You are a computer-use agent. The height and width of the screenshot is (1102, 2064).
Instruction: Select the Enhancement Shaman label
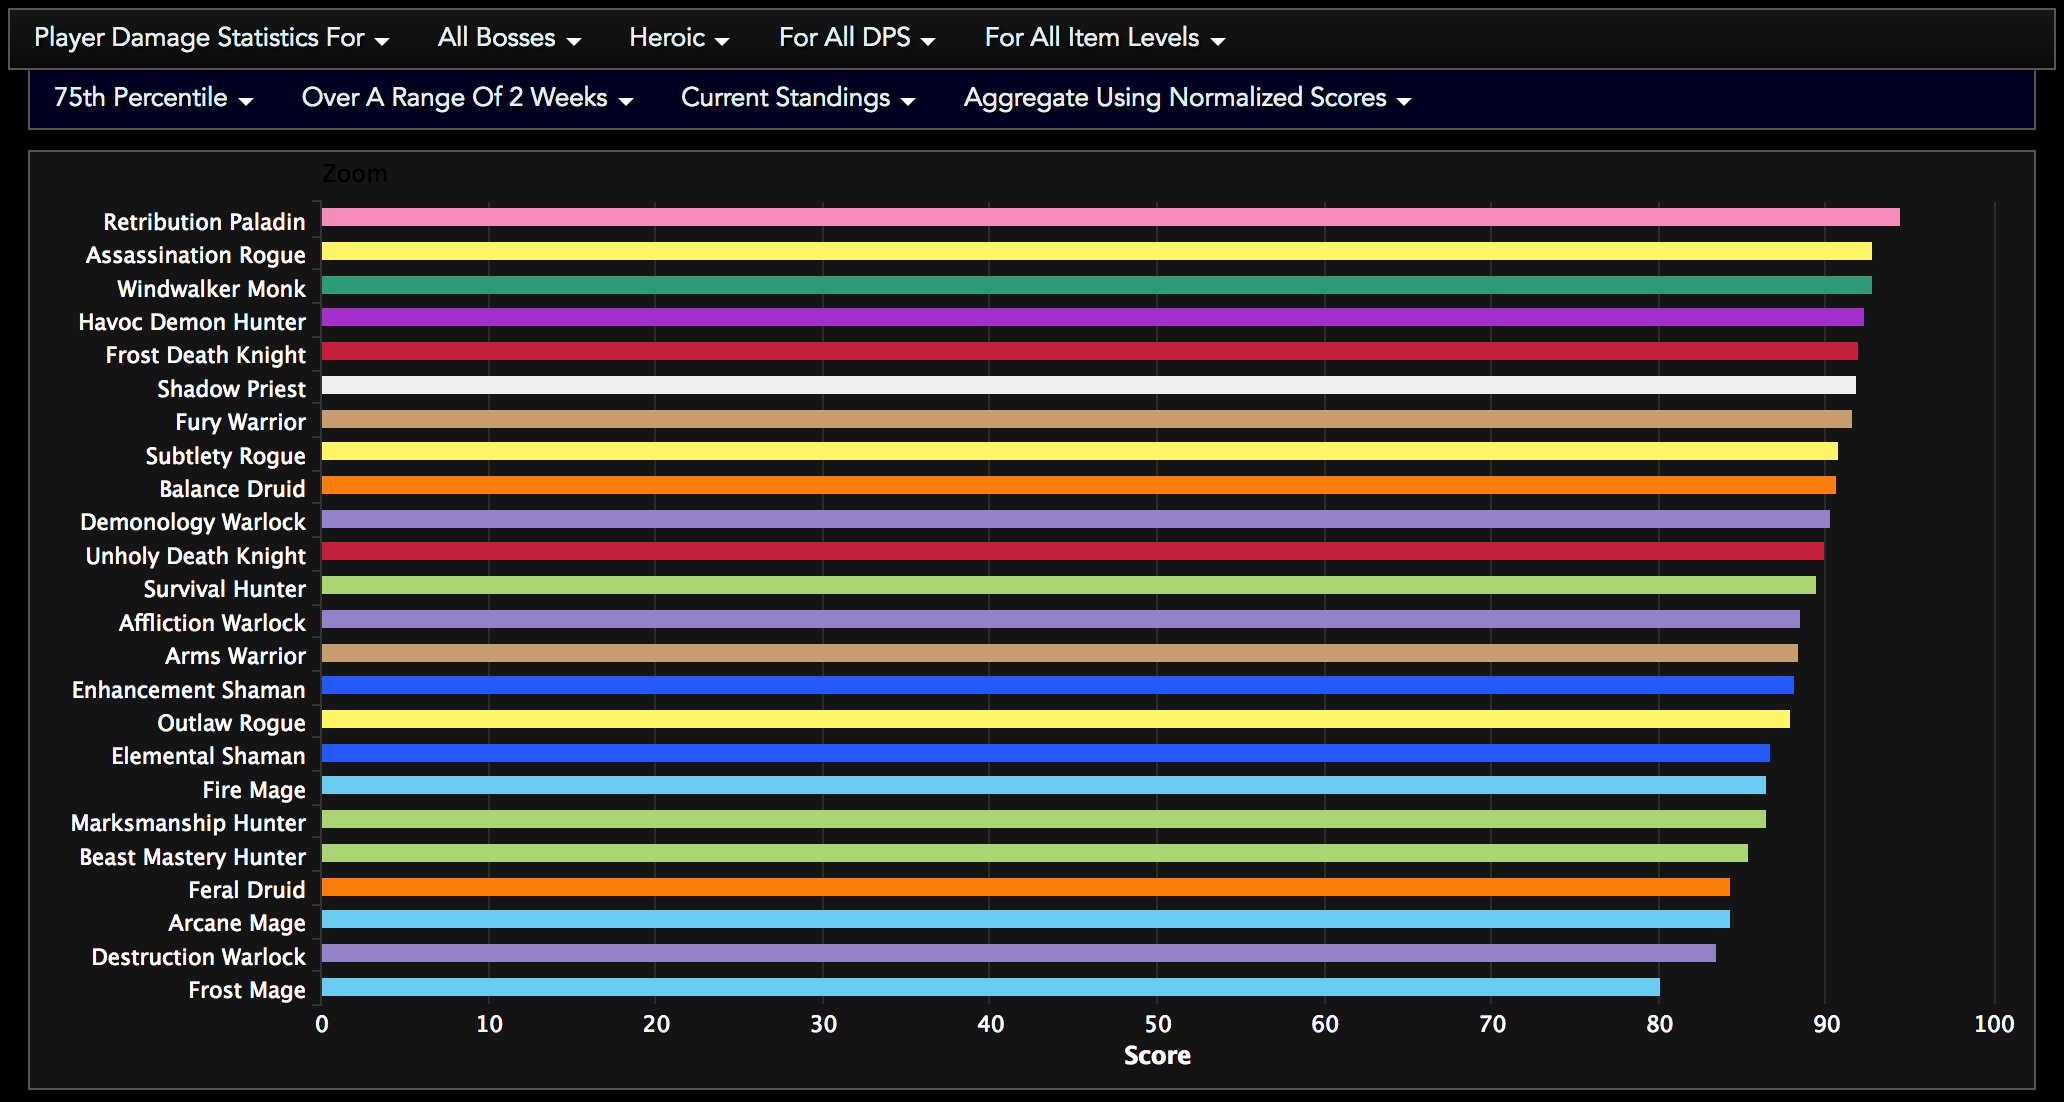coord(188,690)
